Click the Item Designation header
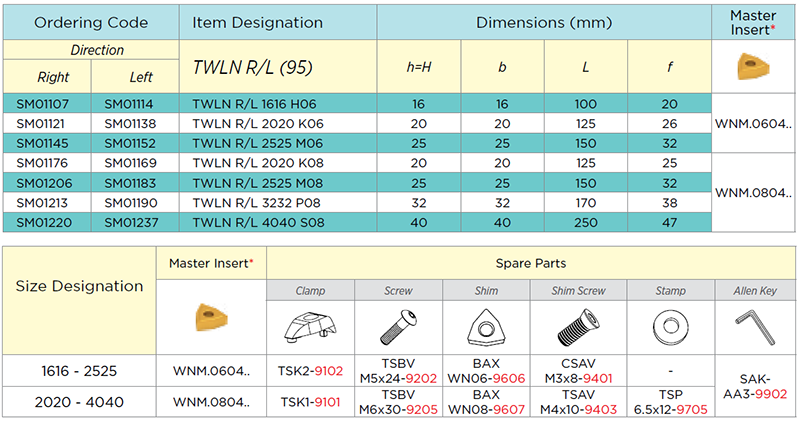 257,22
